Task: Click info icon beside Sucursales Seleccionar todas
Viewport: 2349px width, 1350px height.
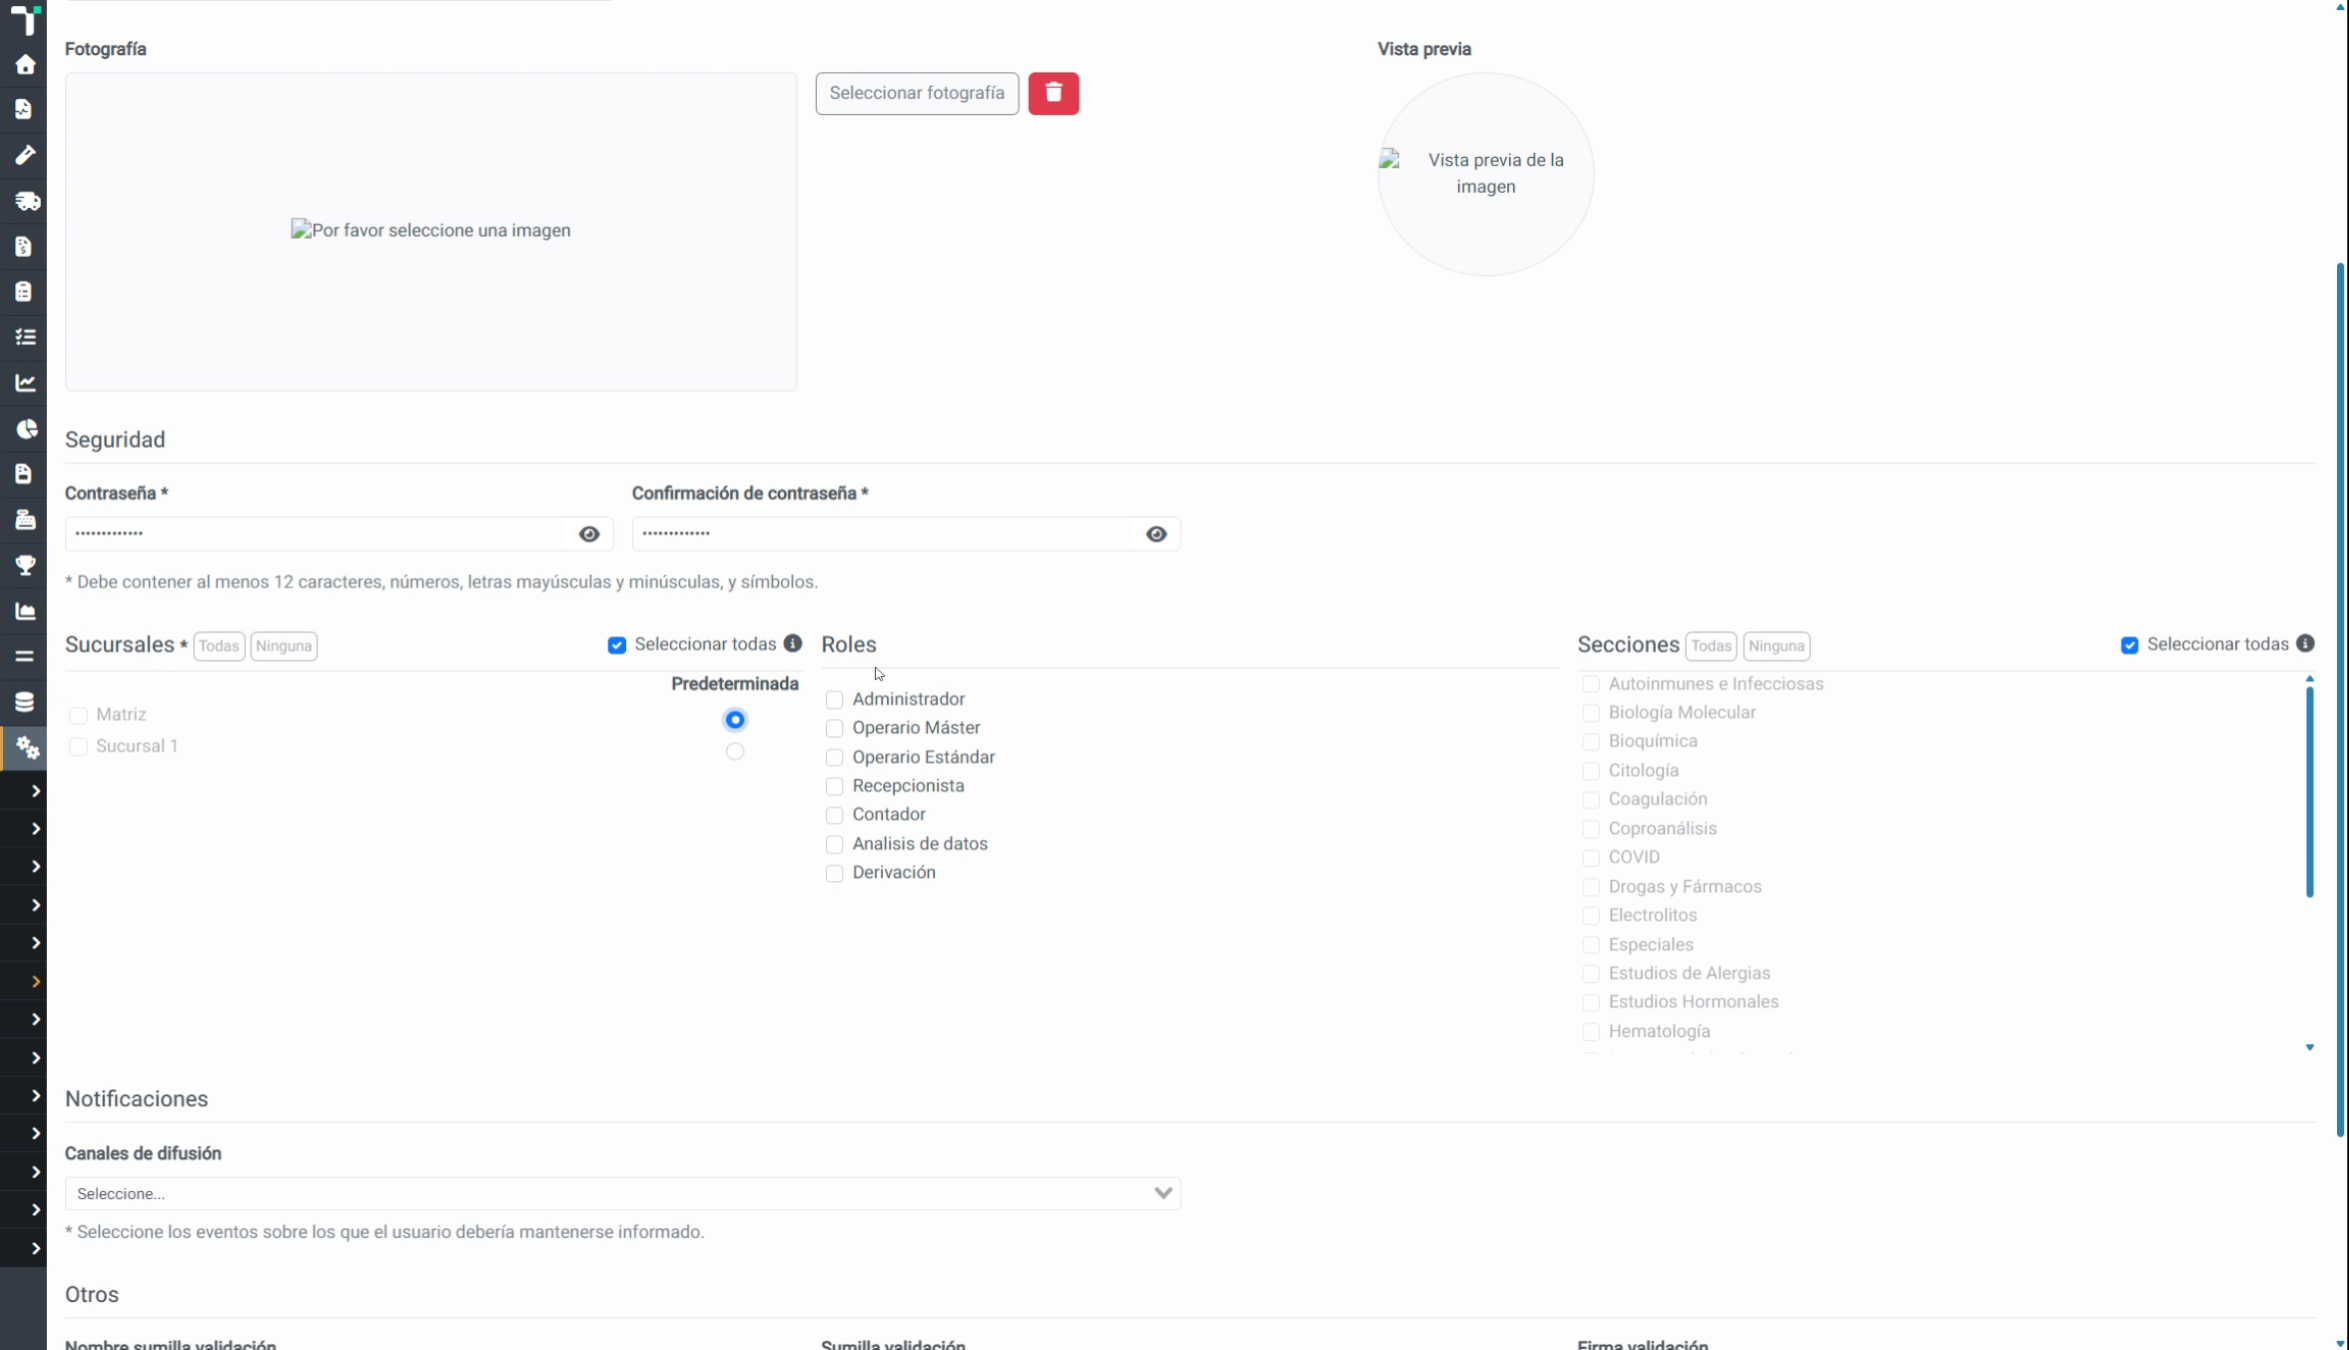Action: [793, 643]
